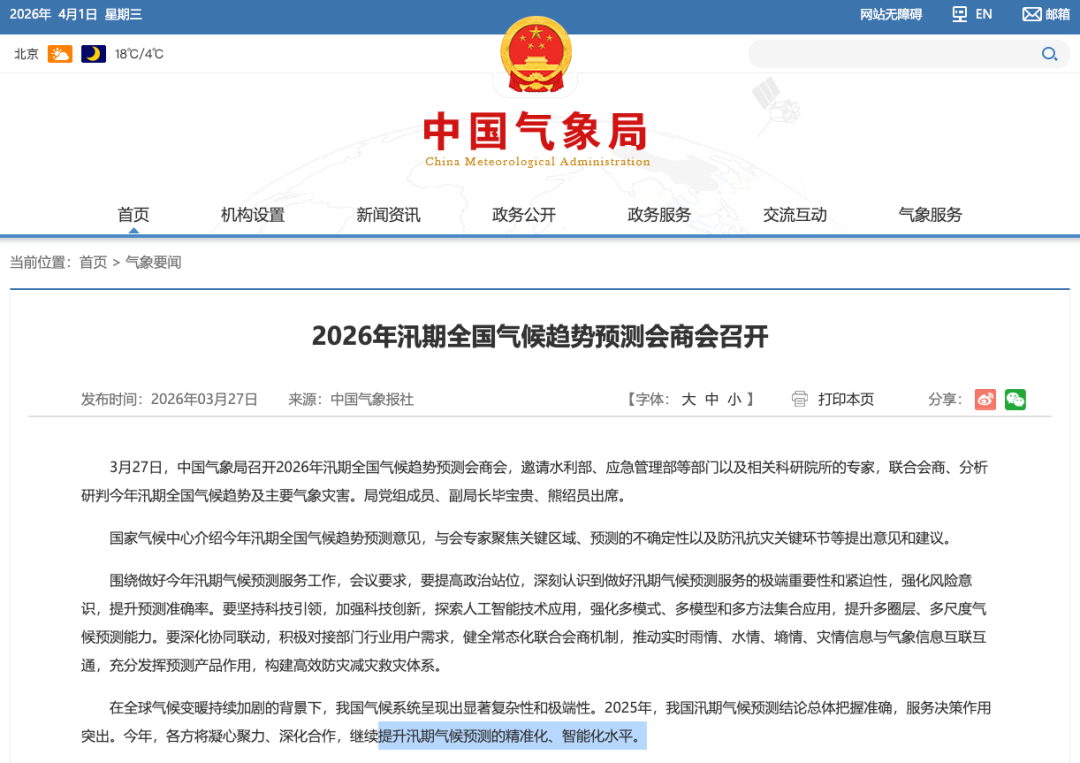The width and height of the screenshot is (1080, 763).
Task: Click the search magnifier icon
Action: [x=1049, y=54]
